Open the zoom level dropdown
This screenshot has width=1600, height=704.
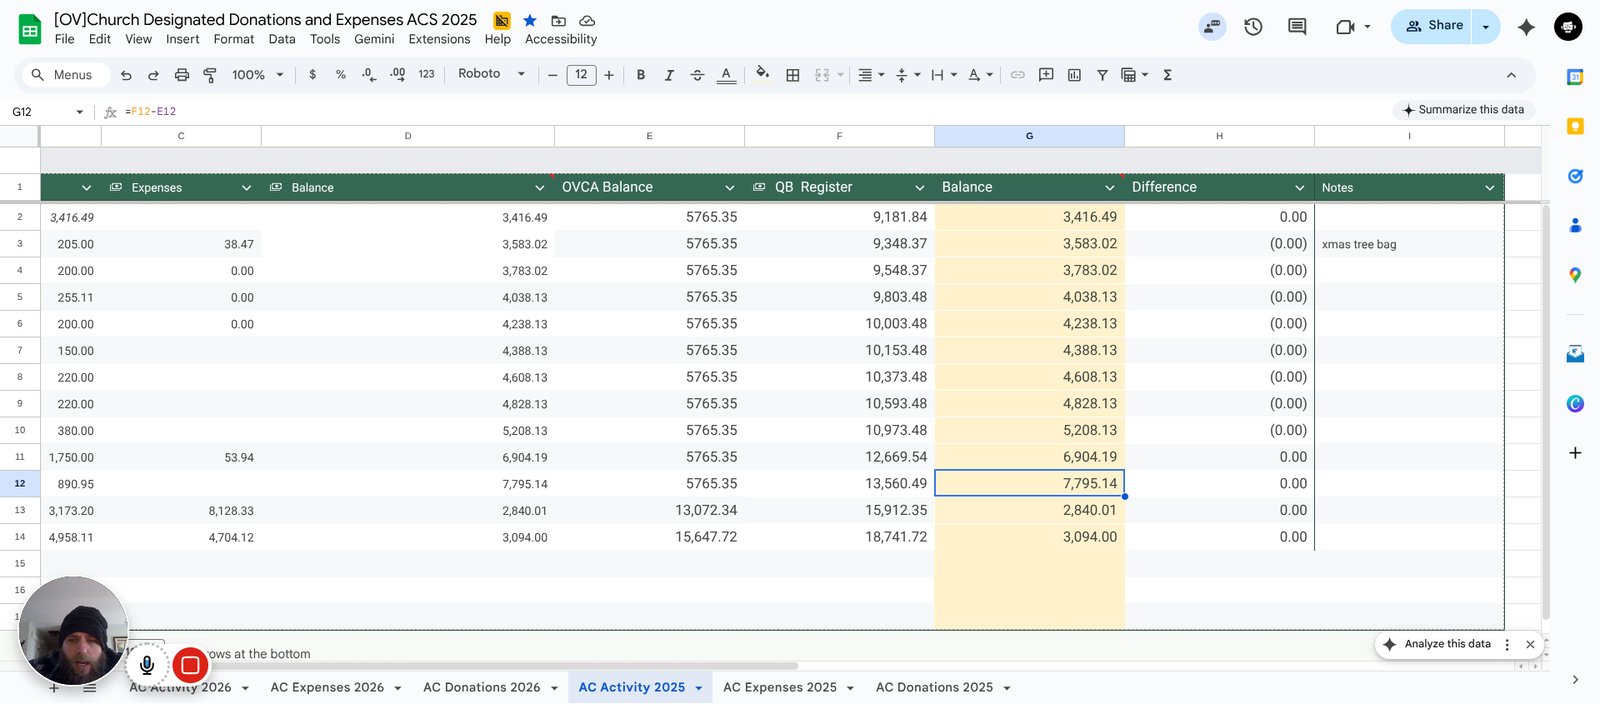pos(258,75)
